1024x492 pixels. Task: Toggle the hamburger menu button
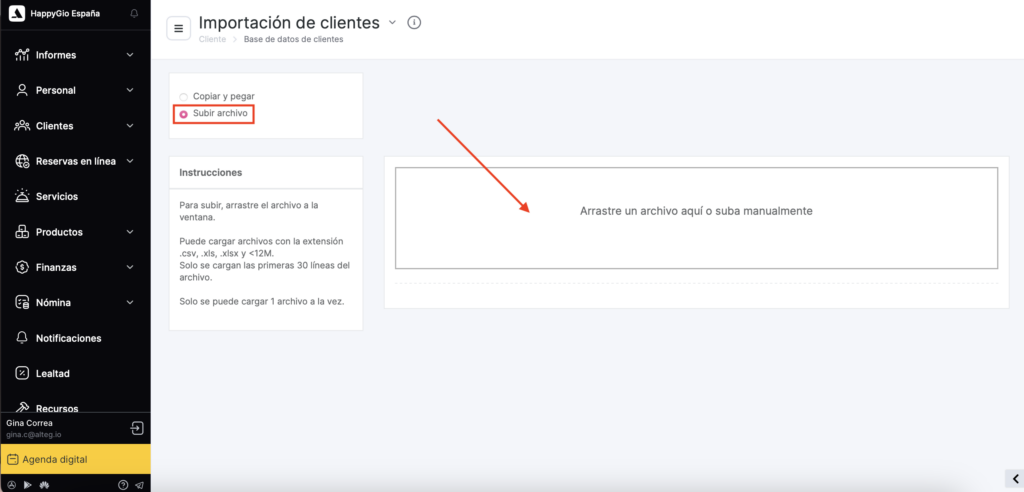coord(179,28)
